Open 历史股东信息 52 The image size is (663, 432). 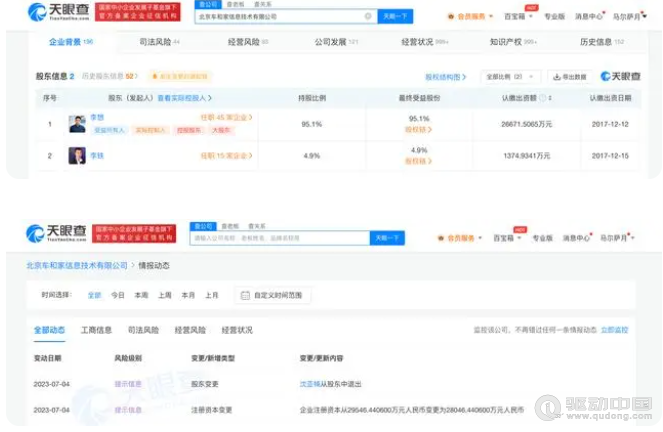coord(110,76)
